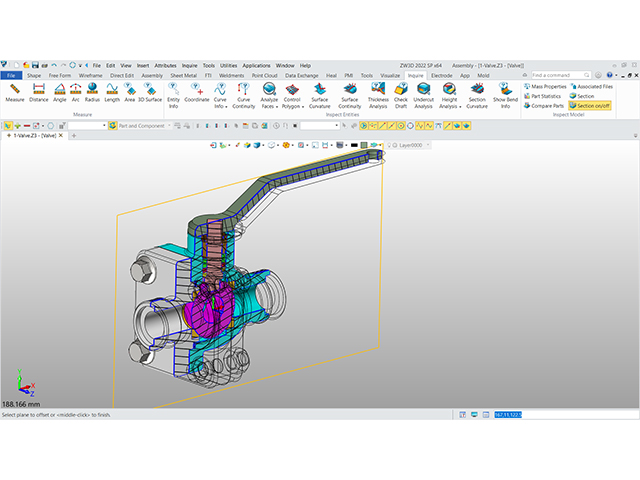Open the Applications menu
Screen dimensions: 640x480
(256, 65)
